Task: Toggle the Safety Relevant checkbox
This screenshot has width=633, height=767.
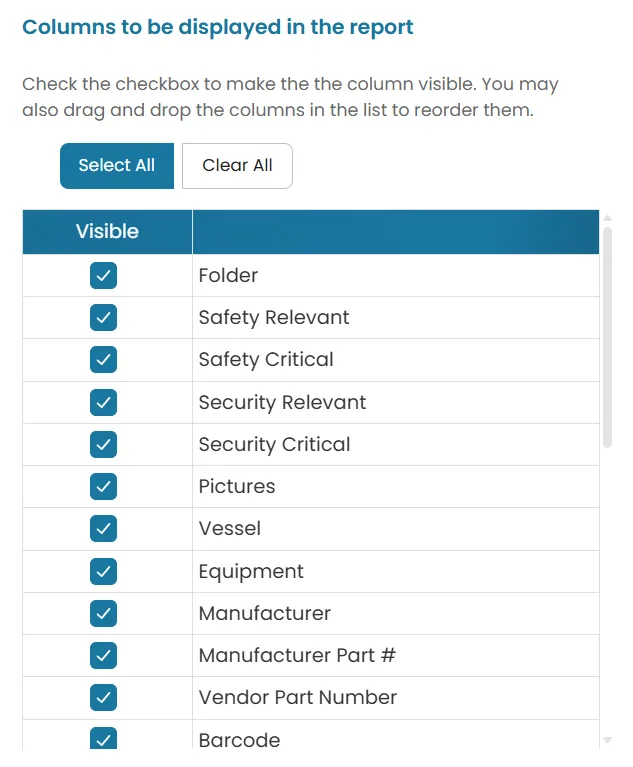Action: pos(103,317)
